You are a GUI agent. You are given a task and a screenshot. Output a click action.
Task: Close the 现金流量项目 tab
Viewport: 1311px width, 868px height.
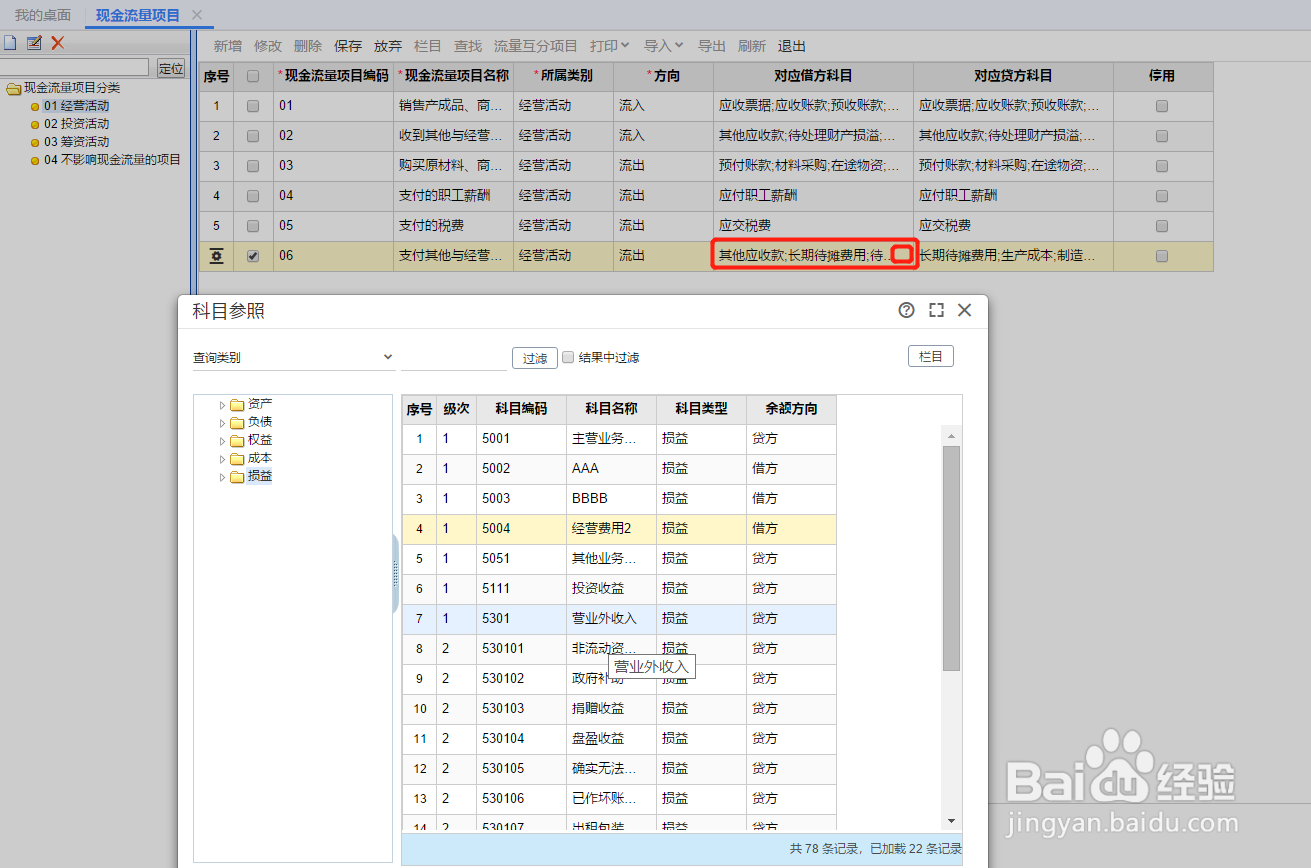tap(197, 15)
